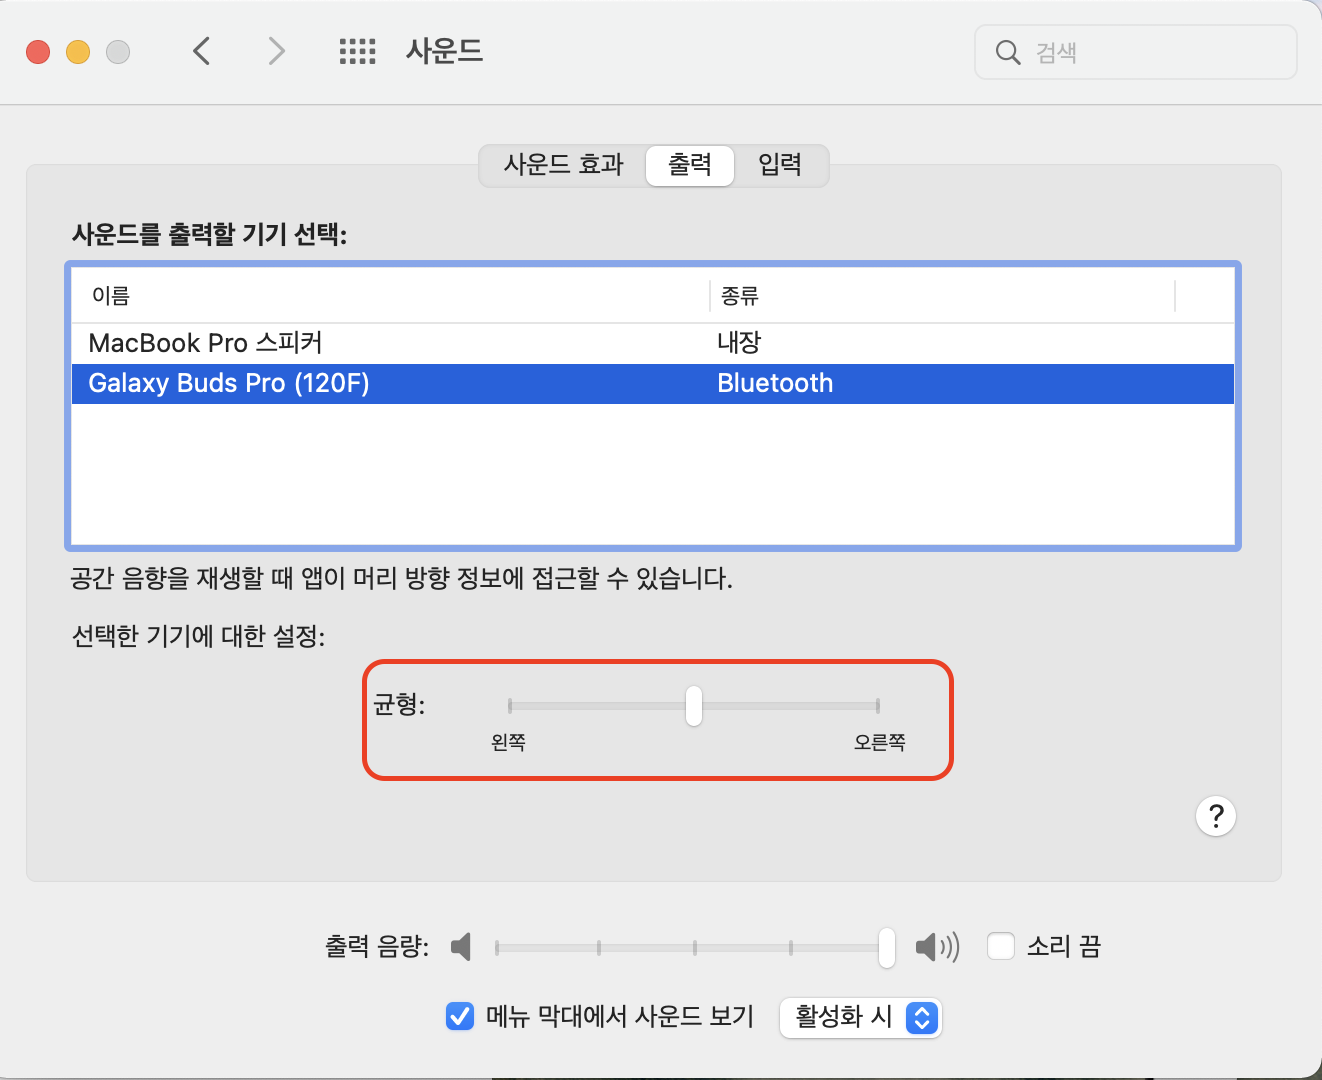
Task: Click the 내장 type cell
Action: pos(739,343)
